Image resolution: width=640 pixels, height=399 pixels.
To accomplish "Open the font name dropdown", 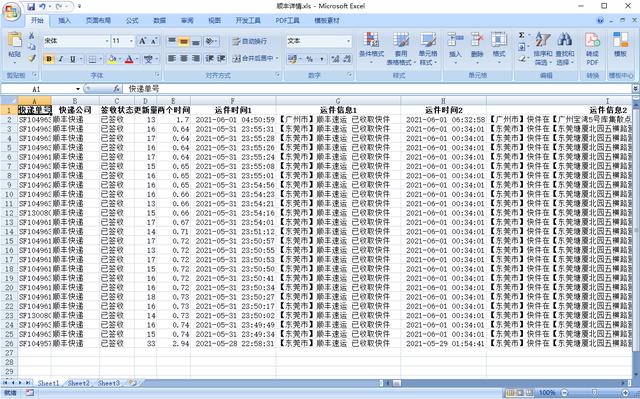I will (x=107, y=41).
